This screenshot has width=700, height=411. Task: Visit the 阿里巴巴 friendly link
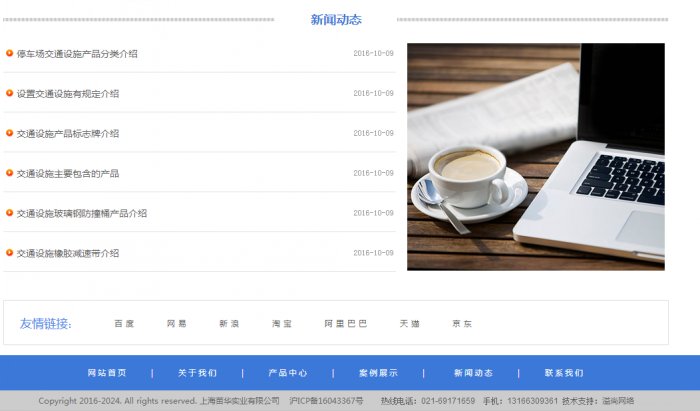(346, 324)
